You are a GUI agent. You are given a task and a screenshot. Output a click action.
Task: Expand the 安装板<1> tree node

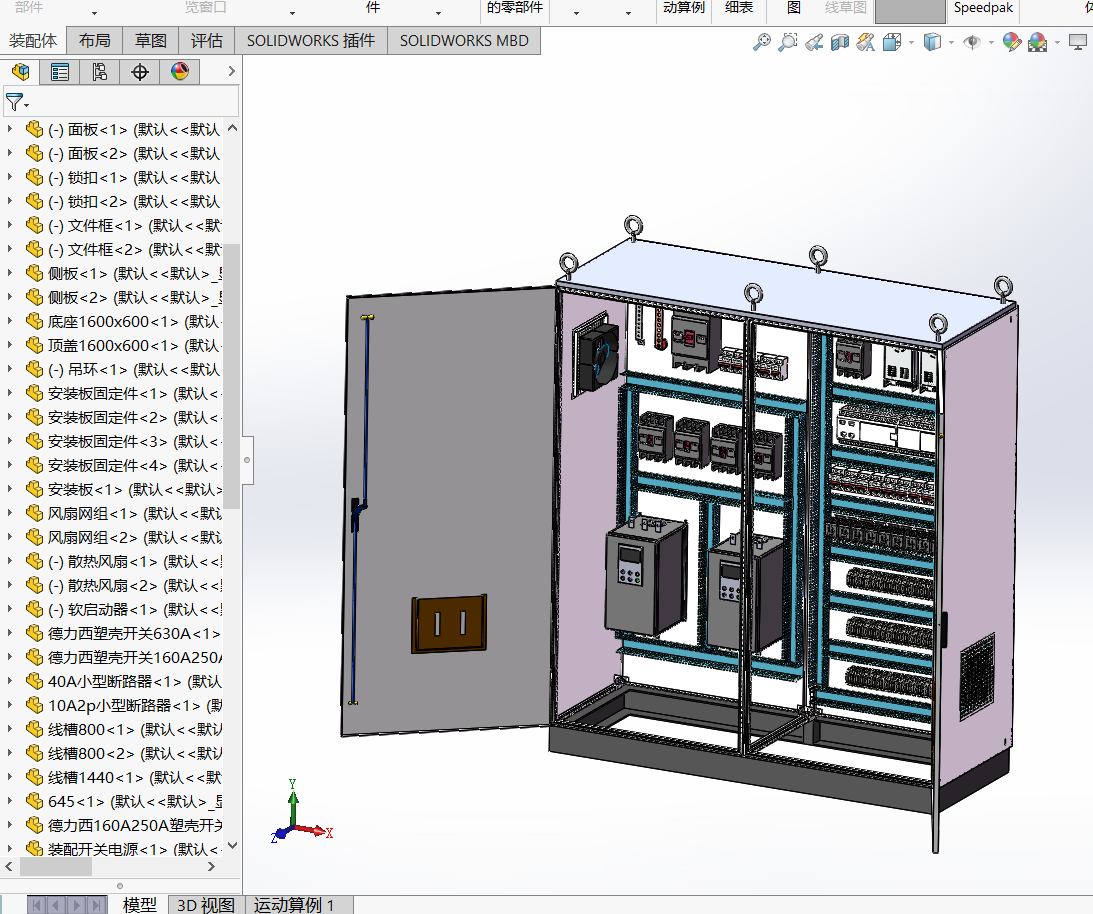(10, 489)
